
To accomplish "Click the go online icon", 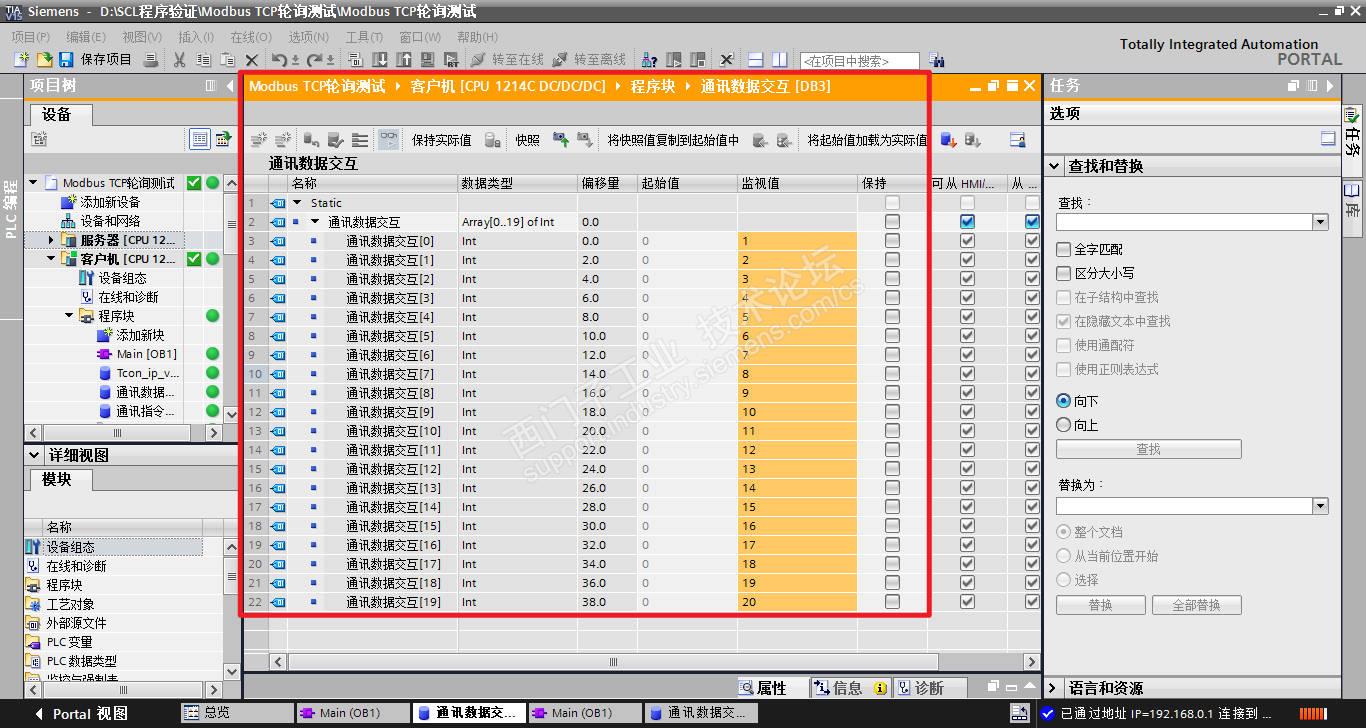I will pyautogui.click(x=479, y=60).
